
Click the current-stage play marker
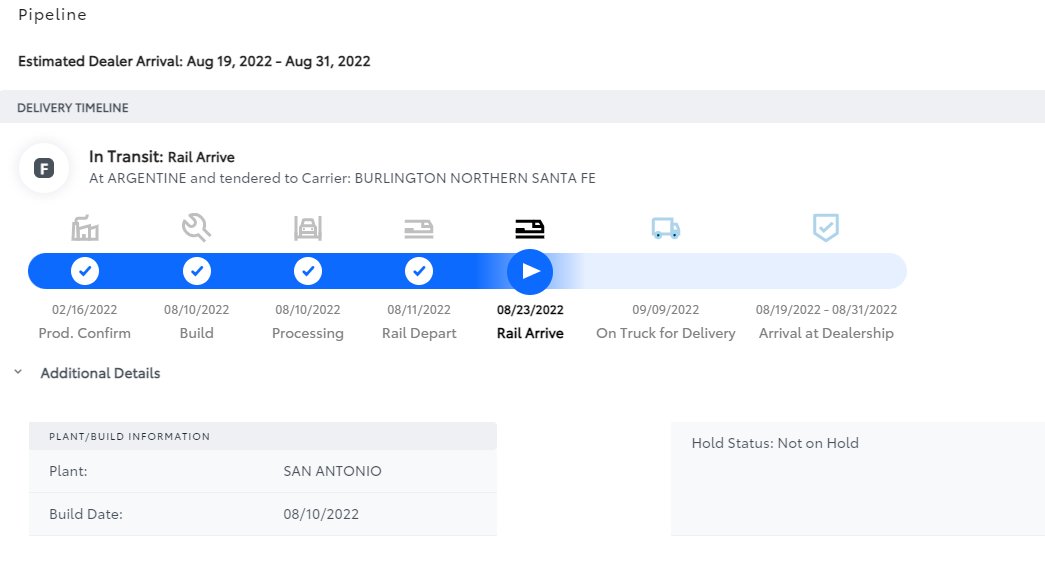point(530,271)
